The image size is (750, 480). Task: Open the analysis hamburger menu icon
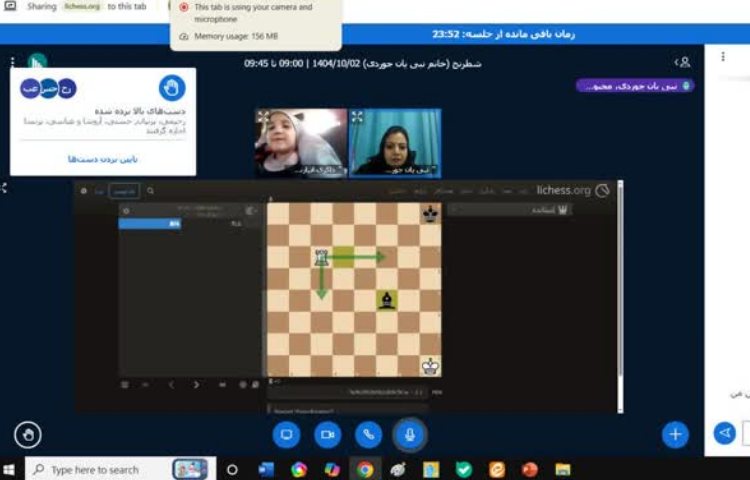[124, 384]
